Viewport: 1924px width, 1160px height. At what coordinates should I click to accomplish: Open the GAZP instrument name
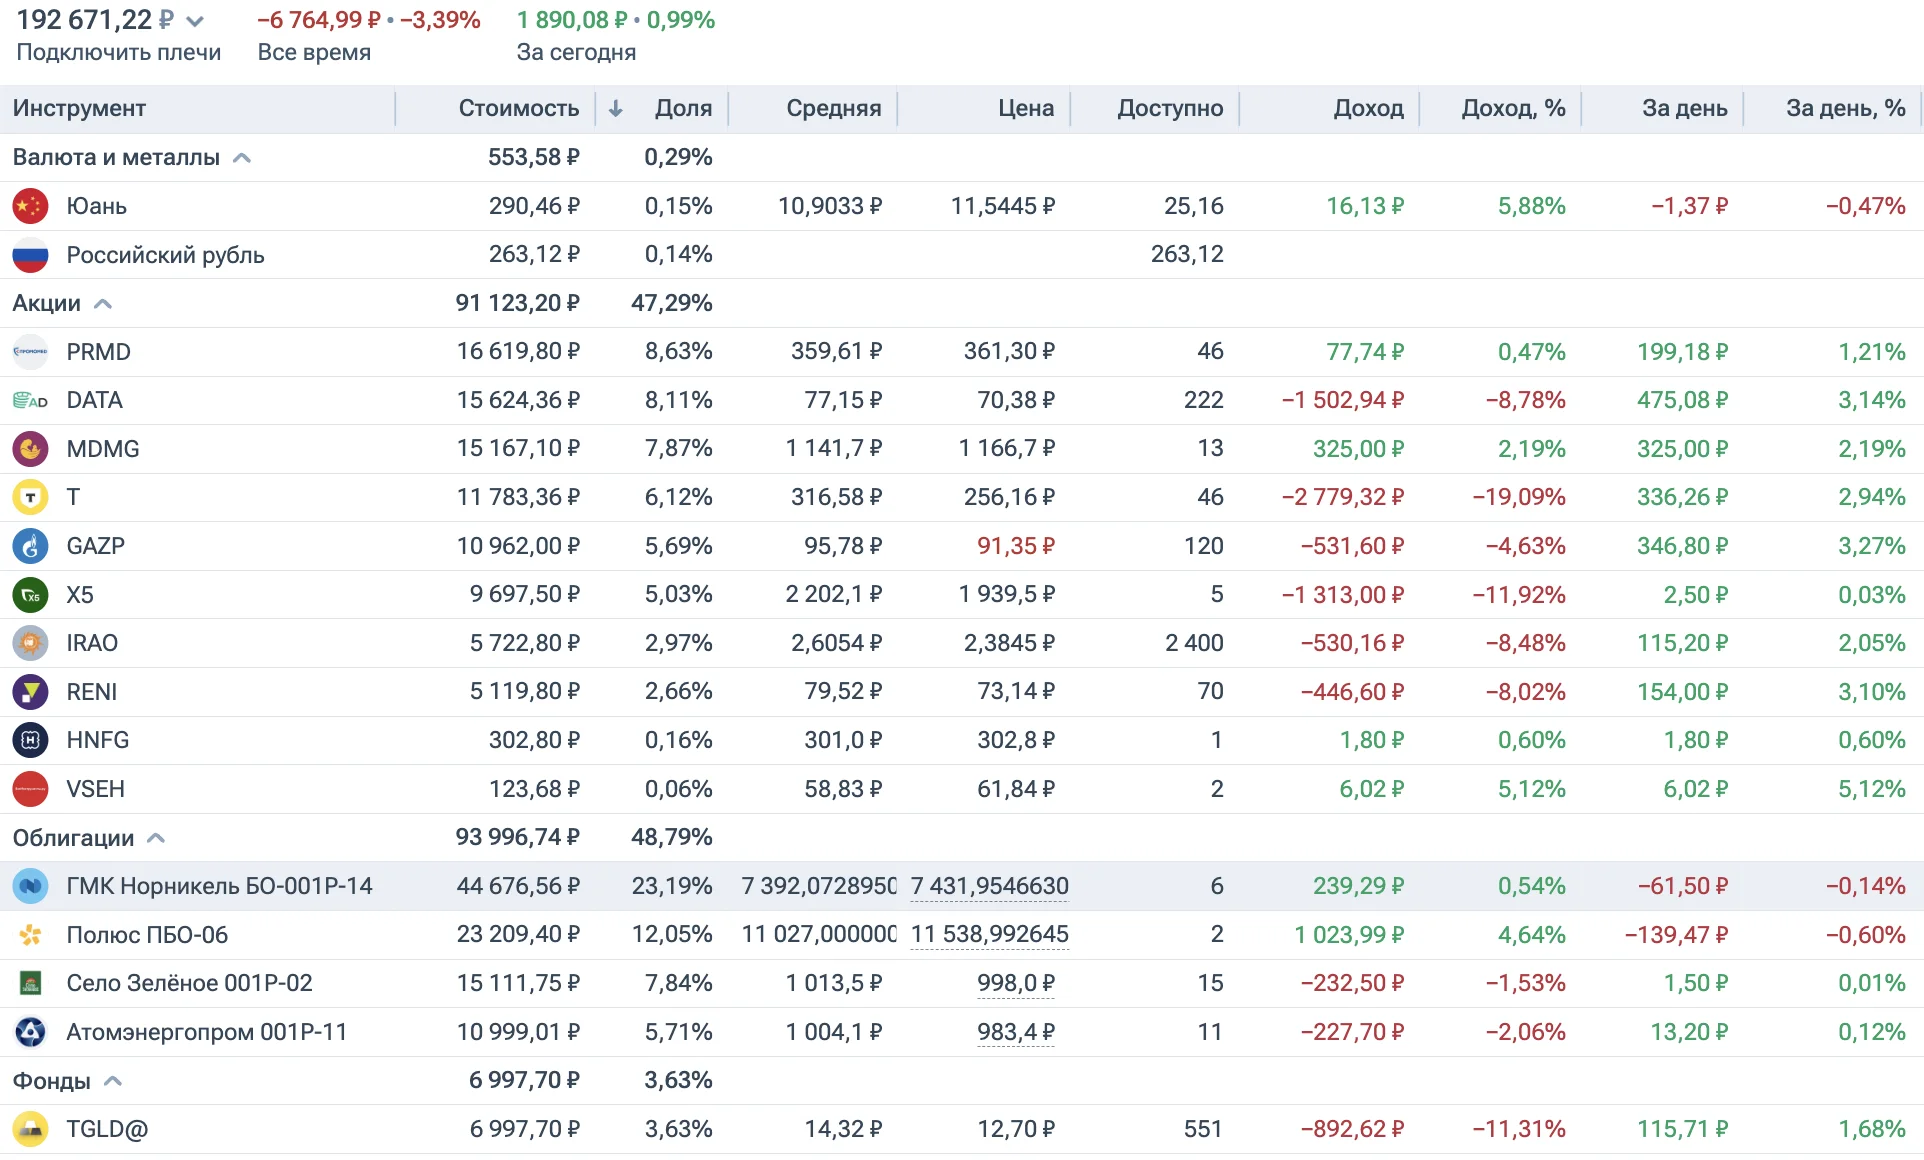[x=96, y=546]
